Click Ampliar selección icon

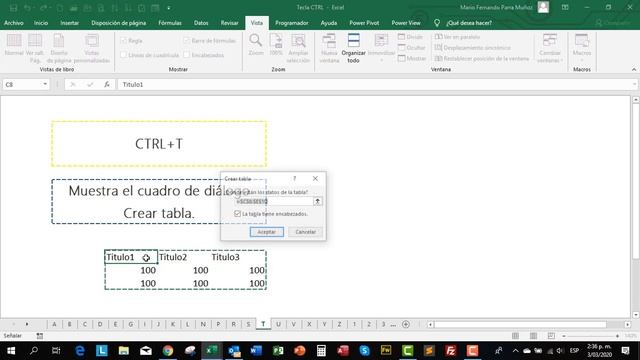298,48
